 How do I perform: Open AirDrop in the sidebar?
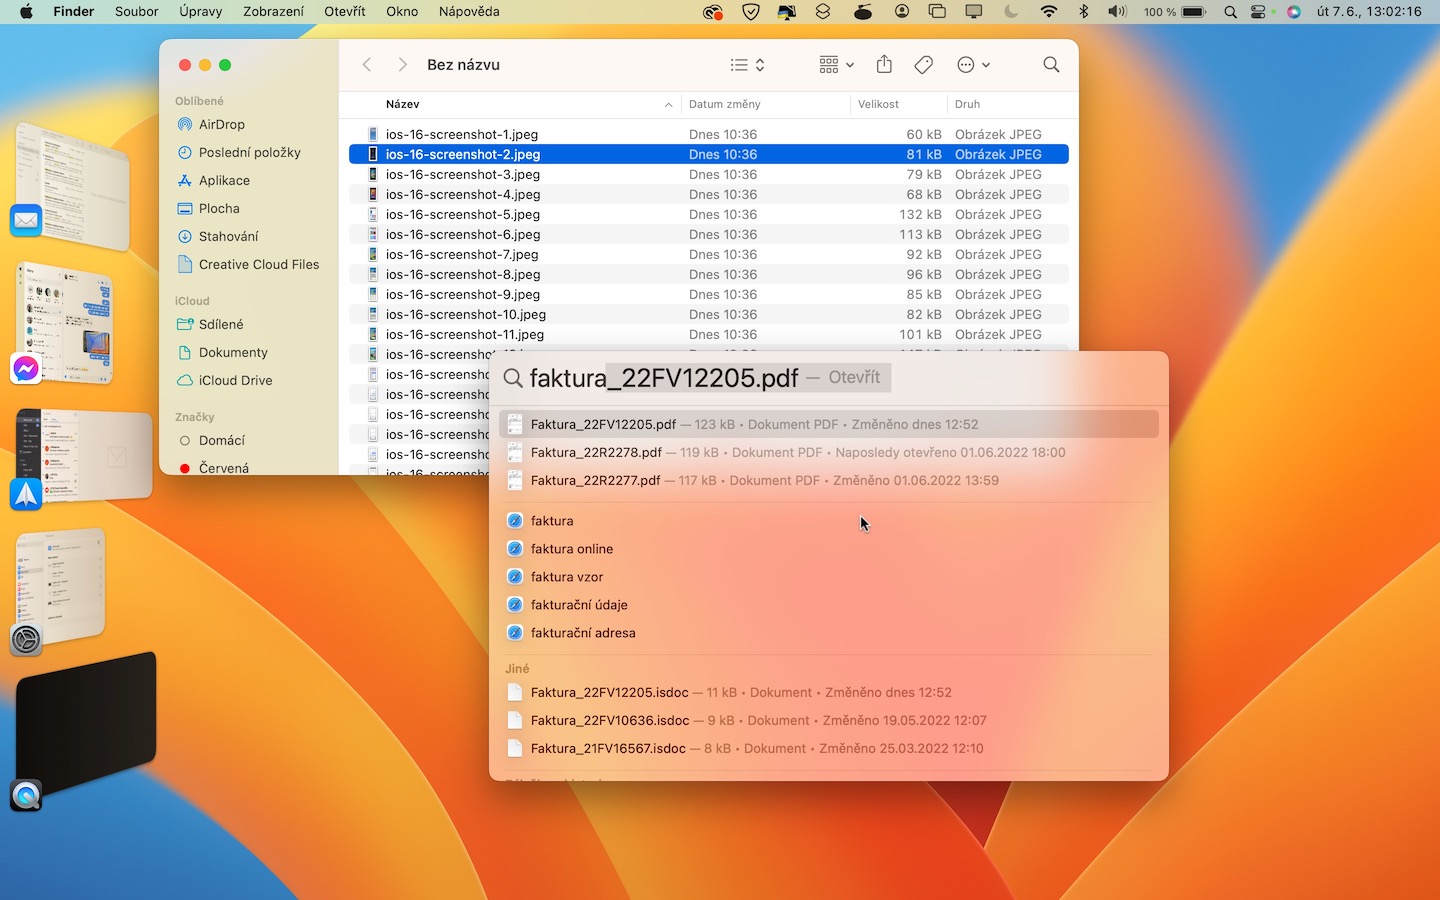(221, 125)
